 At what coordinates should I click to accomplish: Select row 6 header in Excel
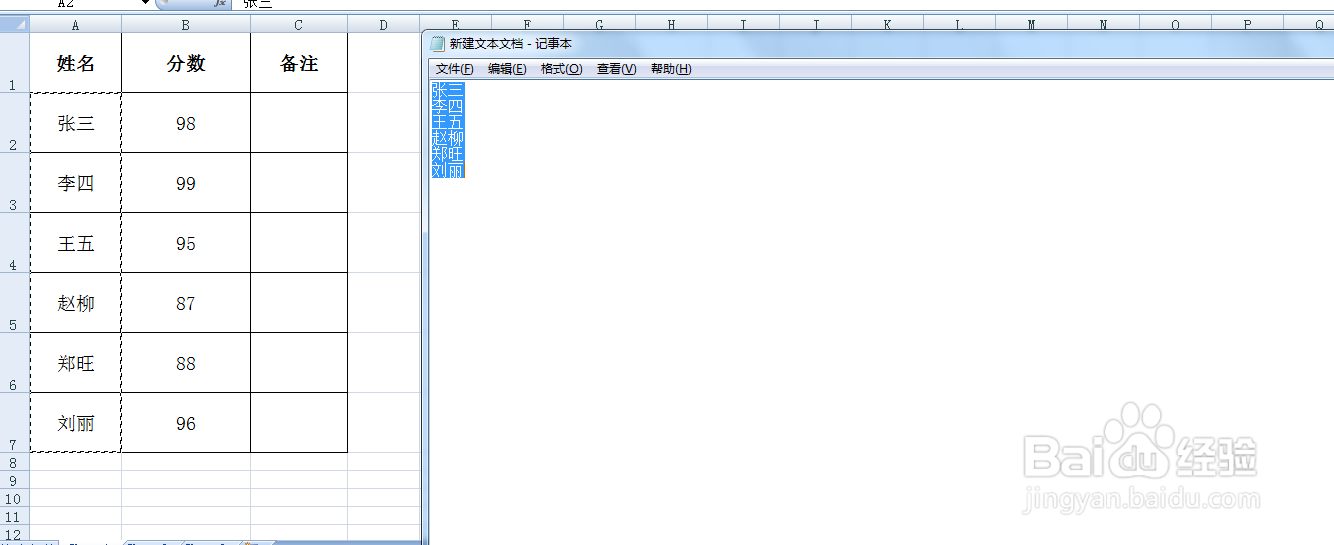[x=15, y=363]
